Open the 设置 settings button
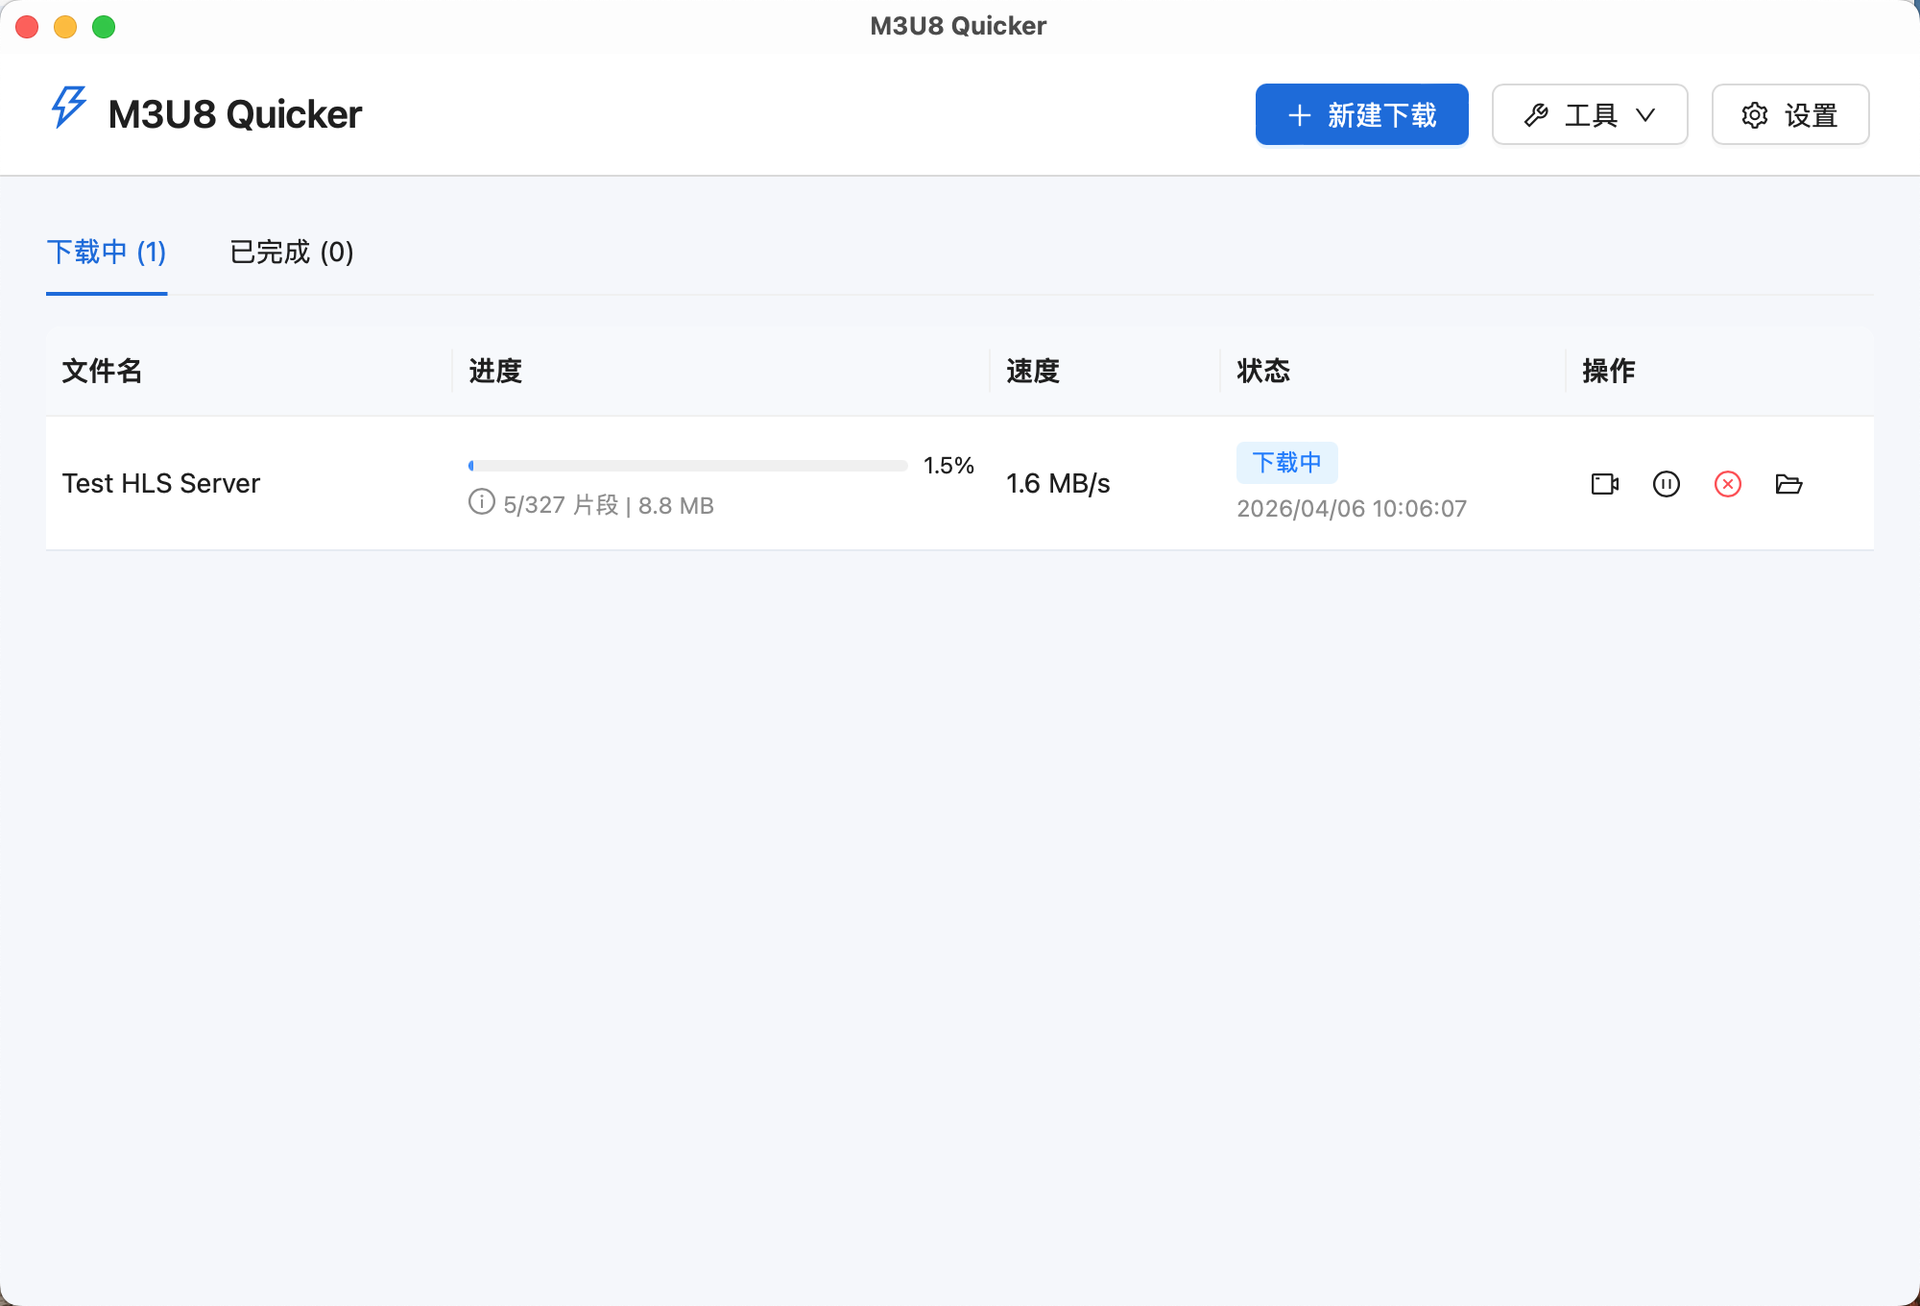1920x1306 pixels. click(1790, 115)
